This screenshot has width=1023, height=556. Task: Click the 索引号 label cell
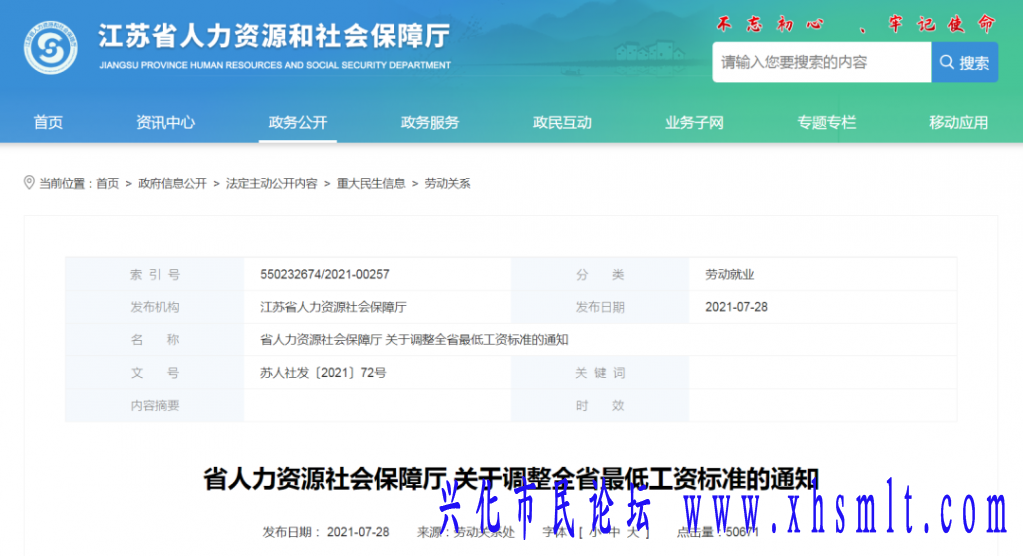tap(155, 274)
